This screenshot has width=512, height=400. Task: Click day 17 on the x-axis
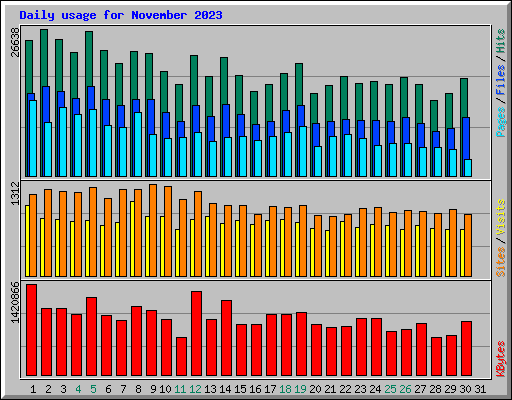point(270,389)
